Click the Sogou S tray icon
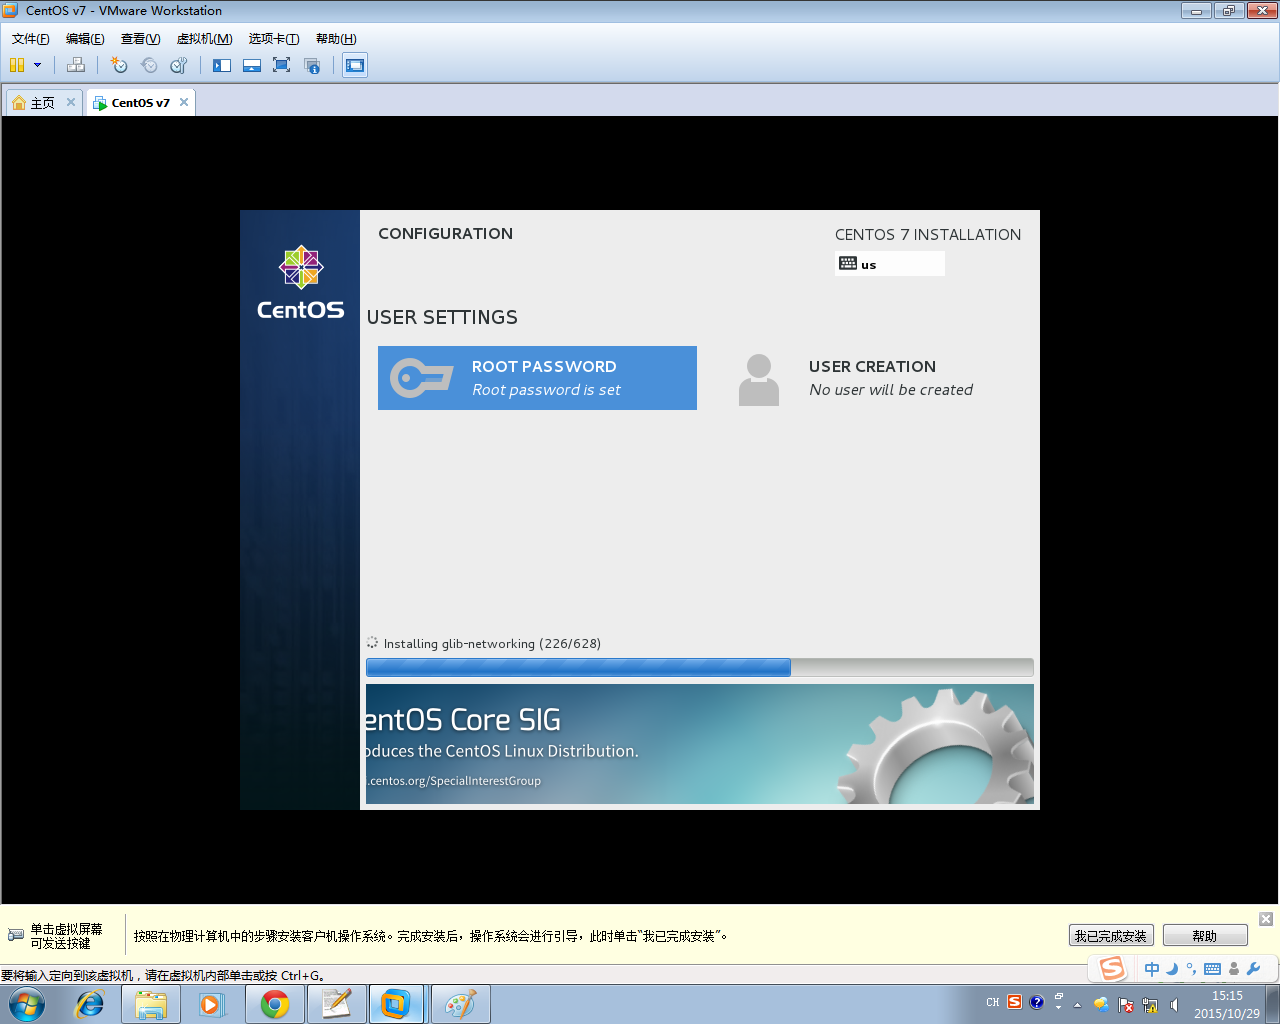This screenshot has width=1280, height=1024. tap(1015, 1002)
